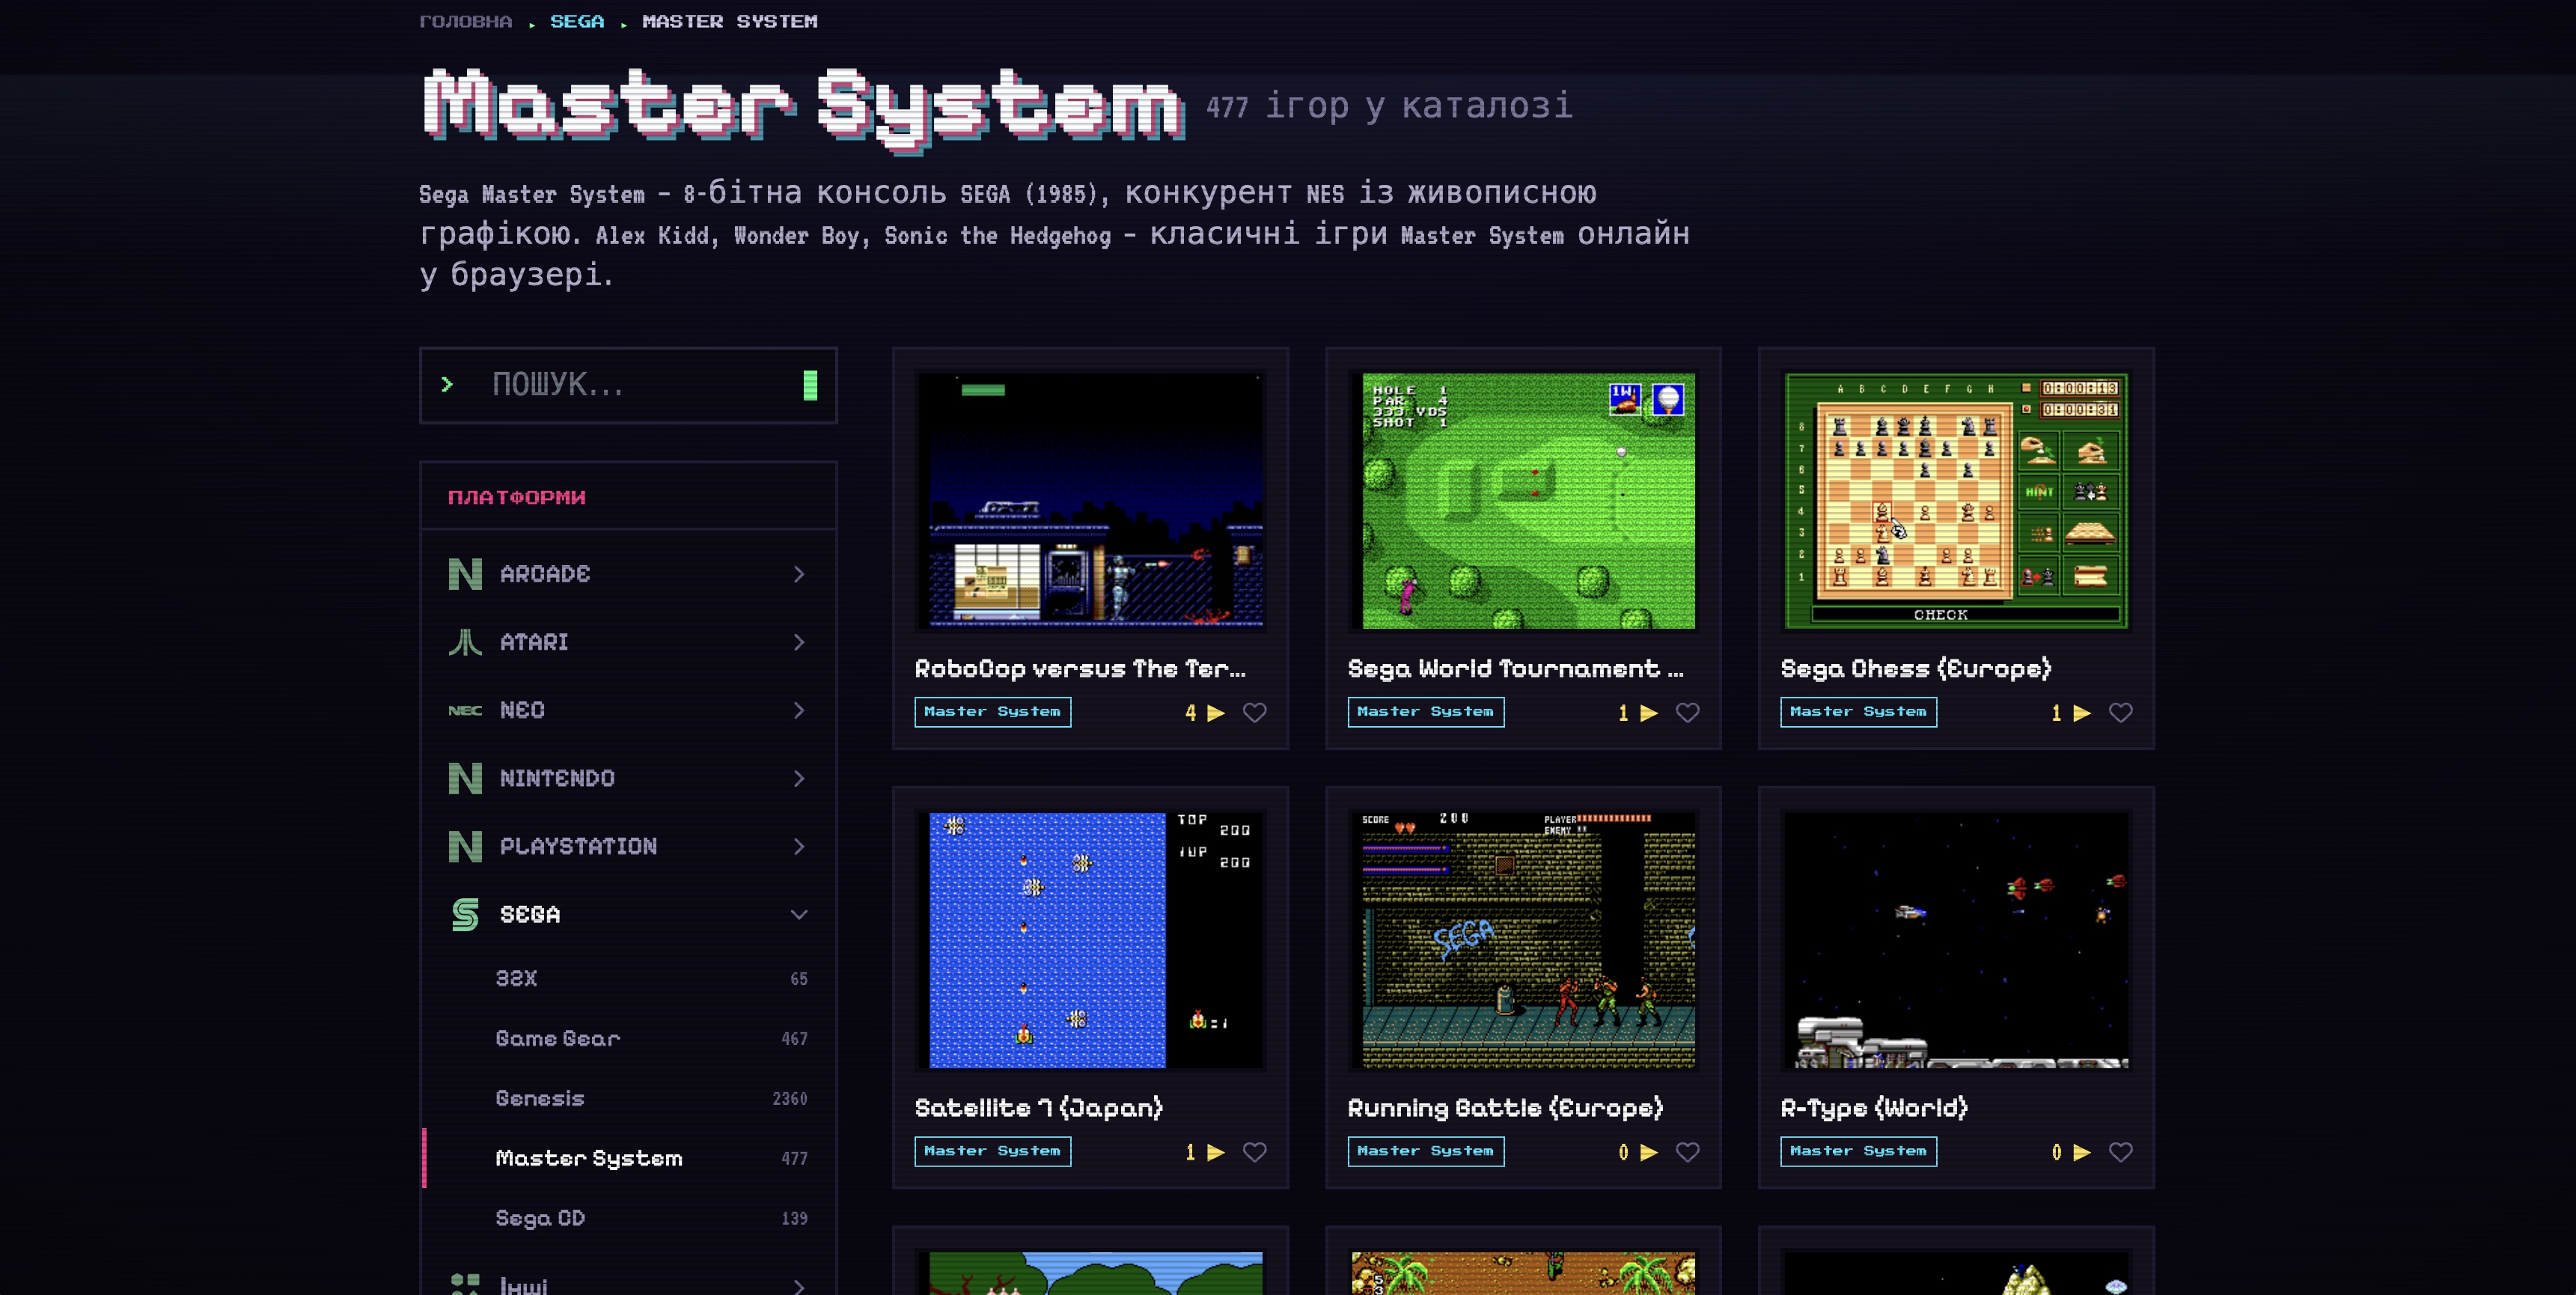Click the Atari logo icon
Viewport: 2576px width, 1295px height.
[465, 642]
